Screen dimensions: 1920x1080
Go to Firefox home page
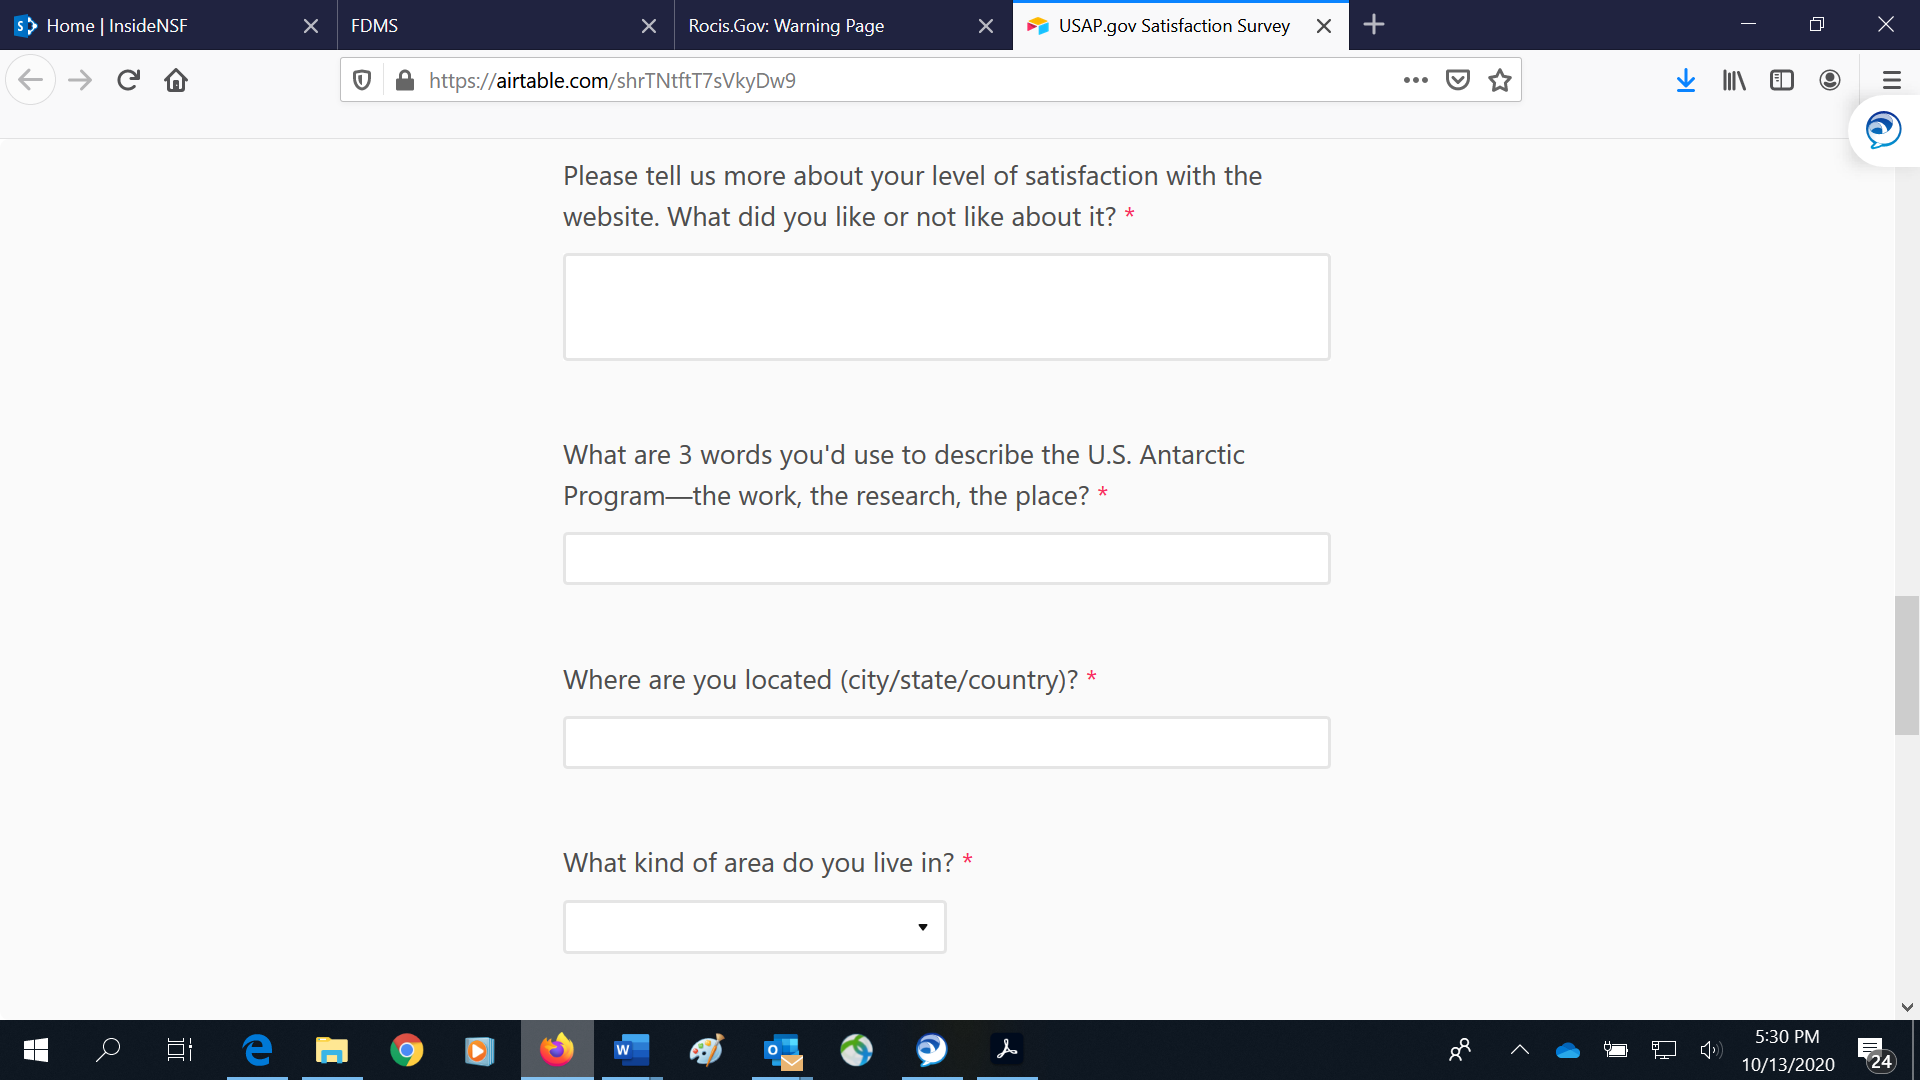pos(176,80)
